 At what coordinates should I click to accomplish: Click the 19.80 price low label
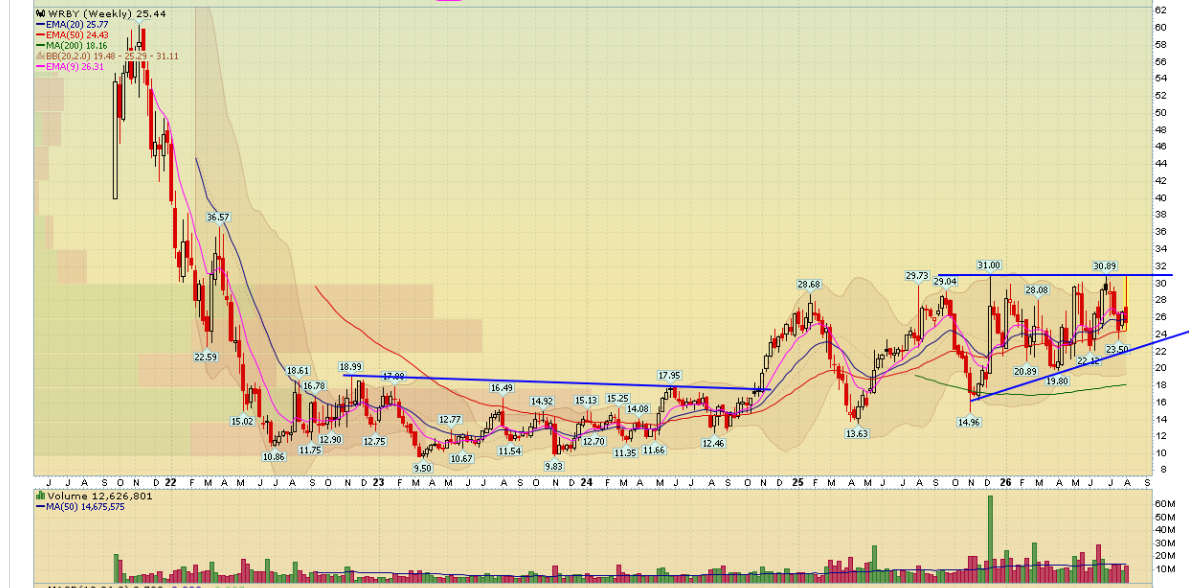(1057, 382)
